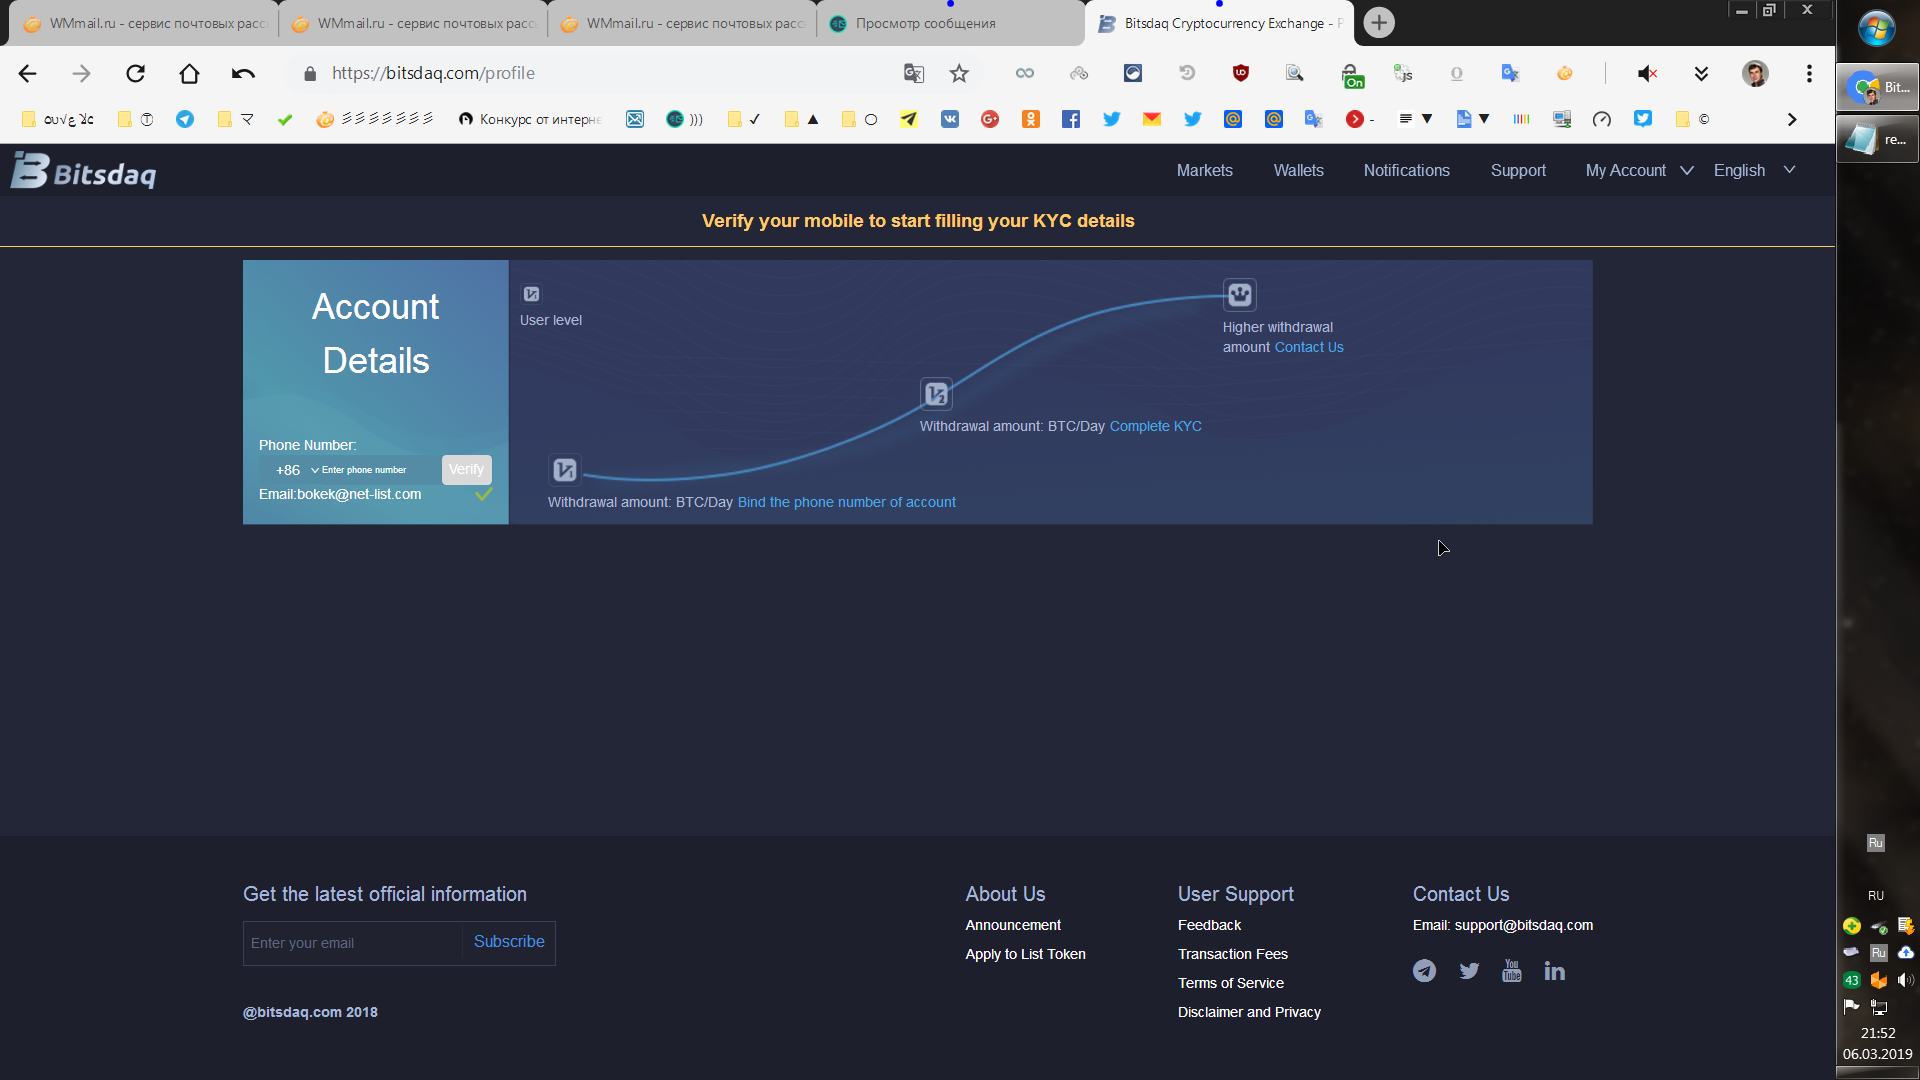Click the level 2 withdrawal icon

coord(936,394)
